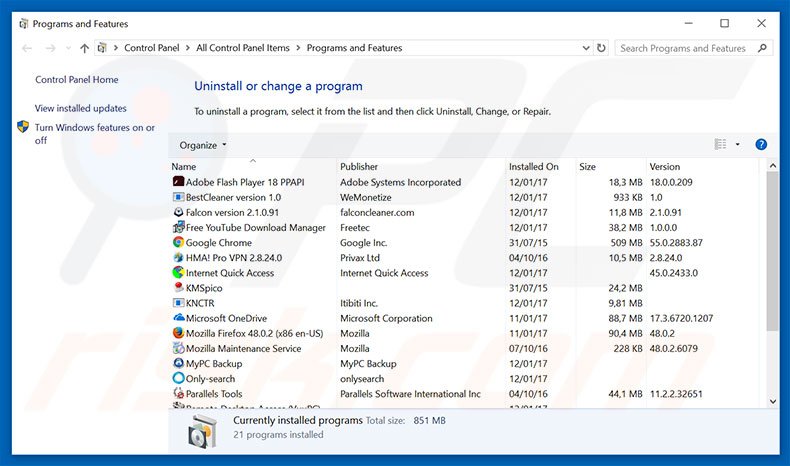Click the 88,7 MB size cell

pyautogui.click(x=625, y=318)
